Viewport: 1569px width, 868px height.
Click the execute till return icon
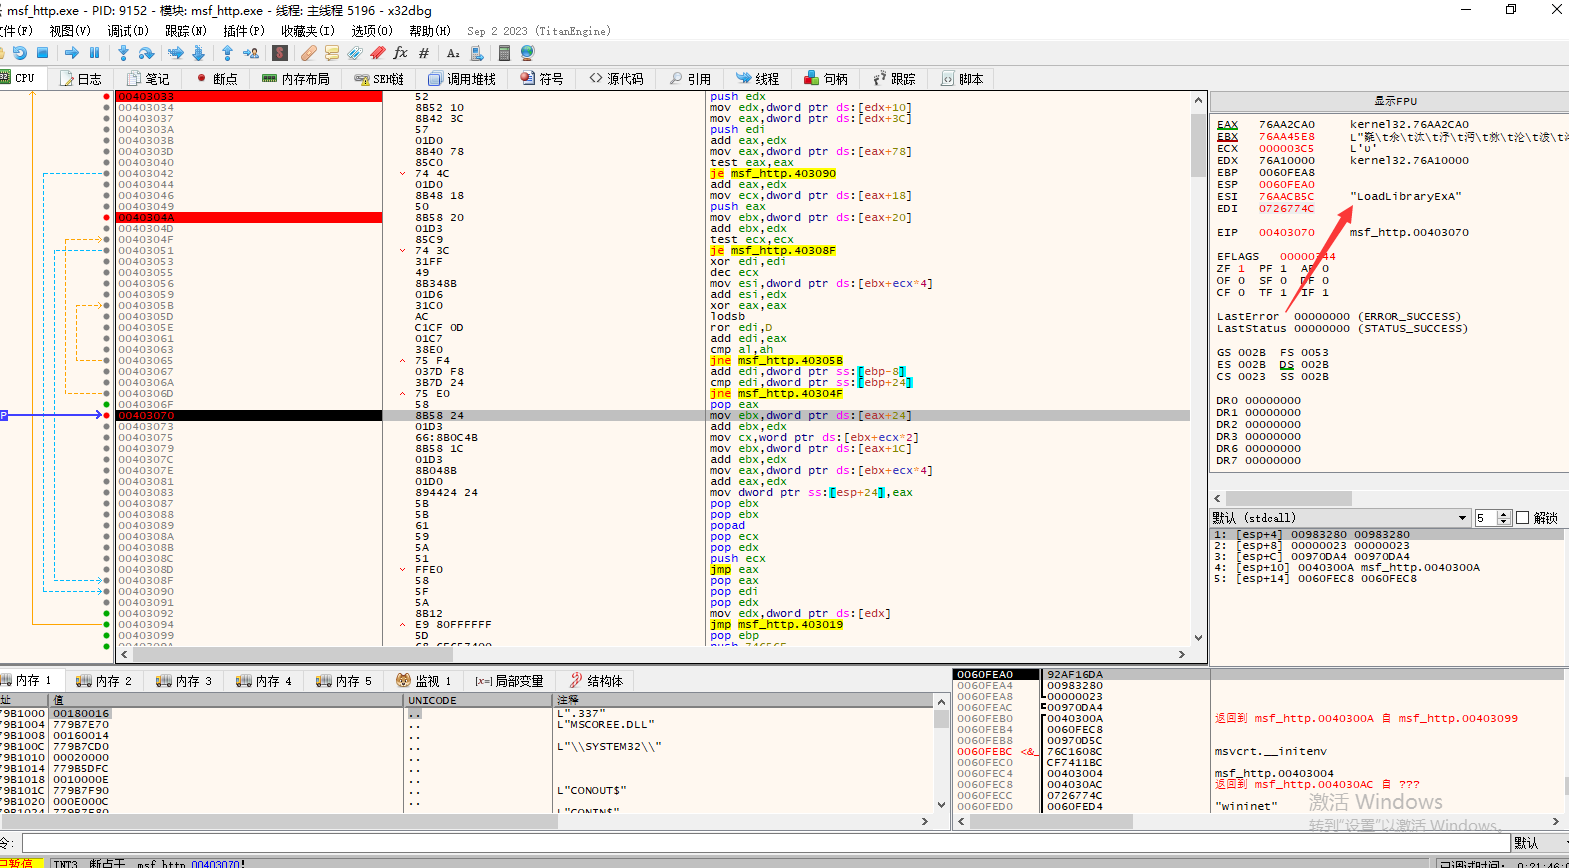[x=227, y=53]
